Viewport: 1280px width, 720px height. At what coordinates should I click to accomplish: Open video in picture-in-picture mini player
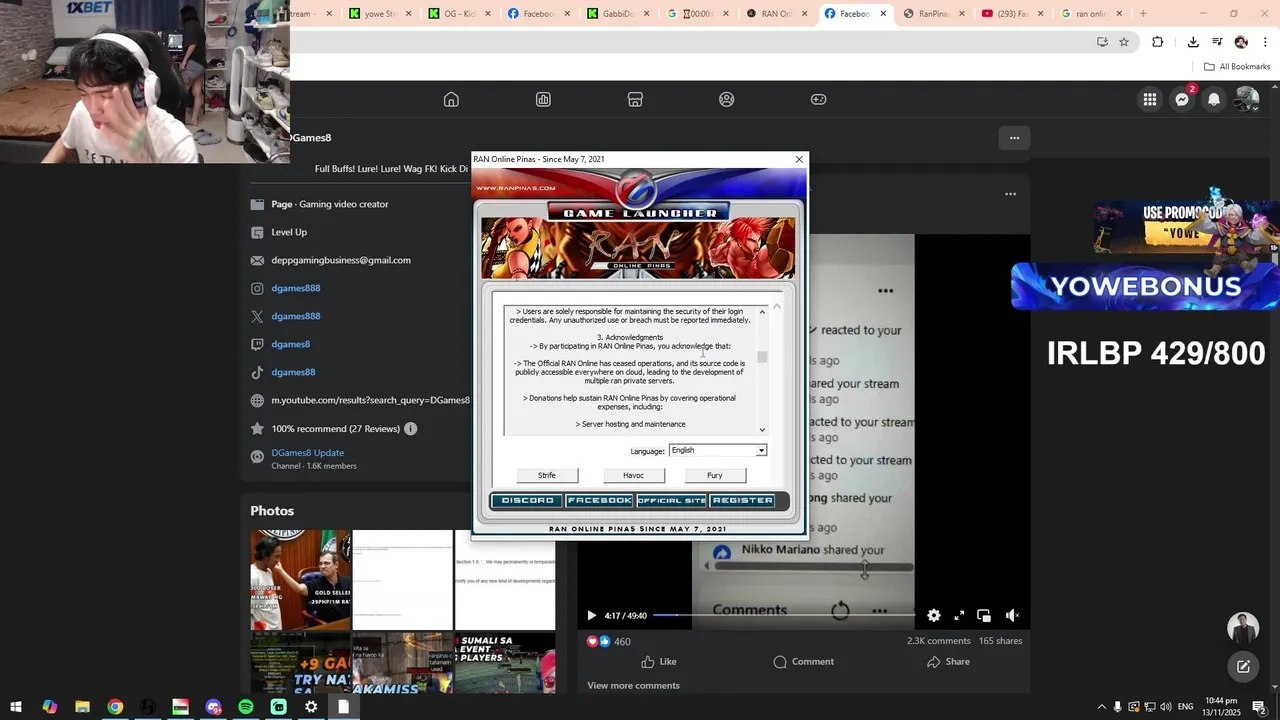pyautogui.click(x=984, y=616)
